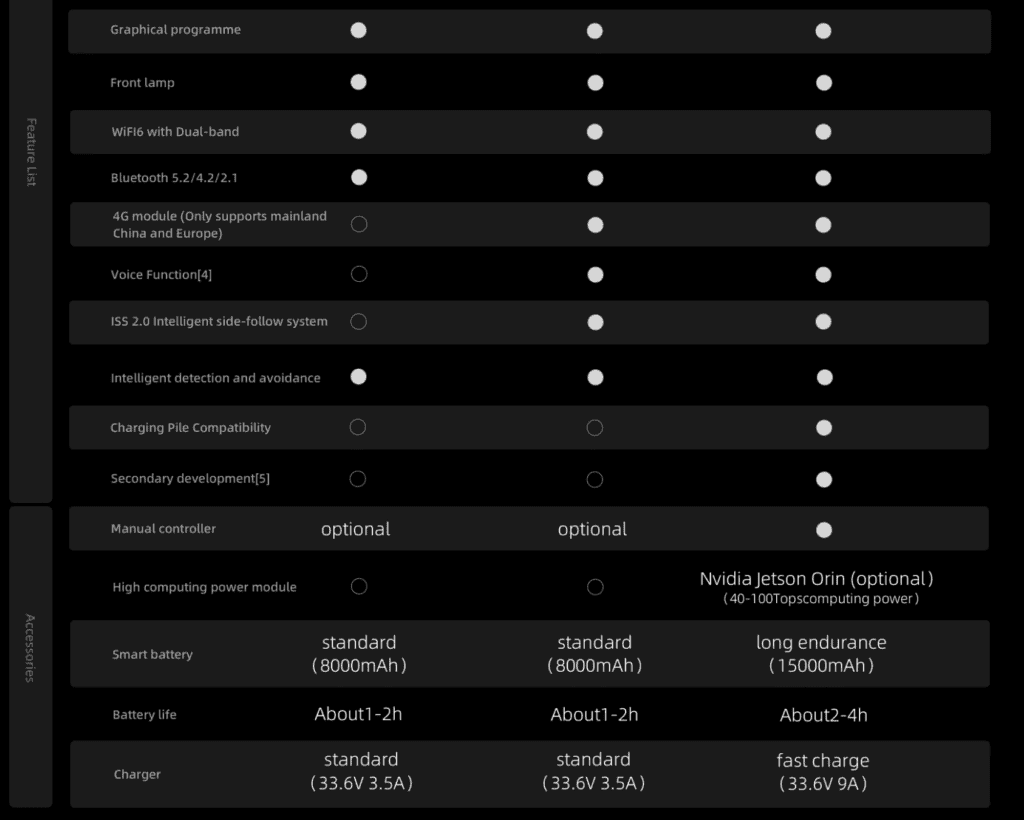
Task: Click the Accessories side label
Action: point(31,648)
